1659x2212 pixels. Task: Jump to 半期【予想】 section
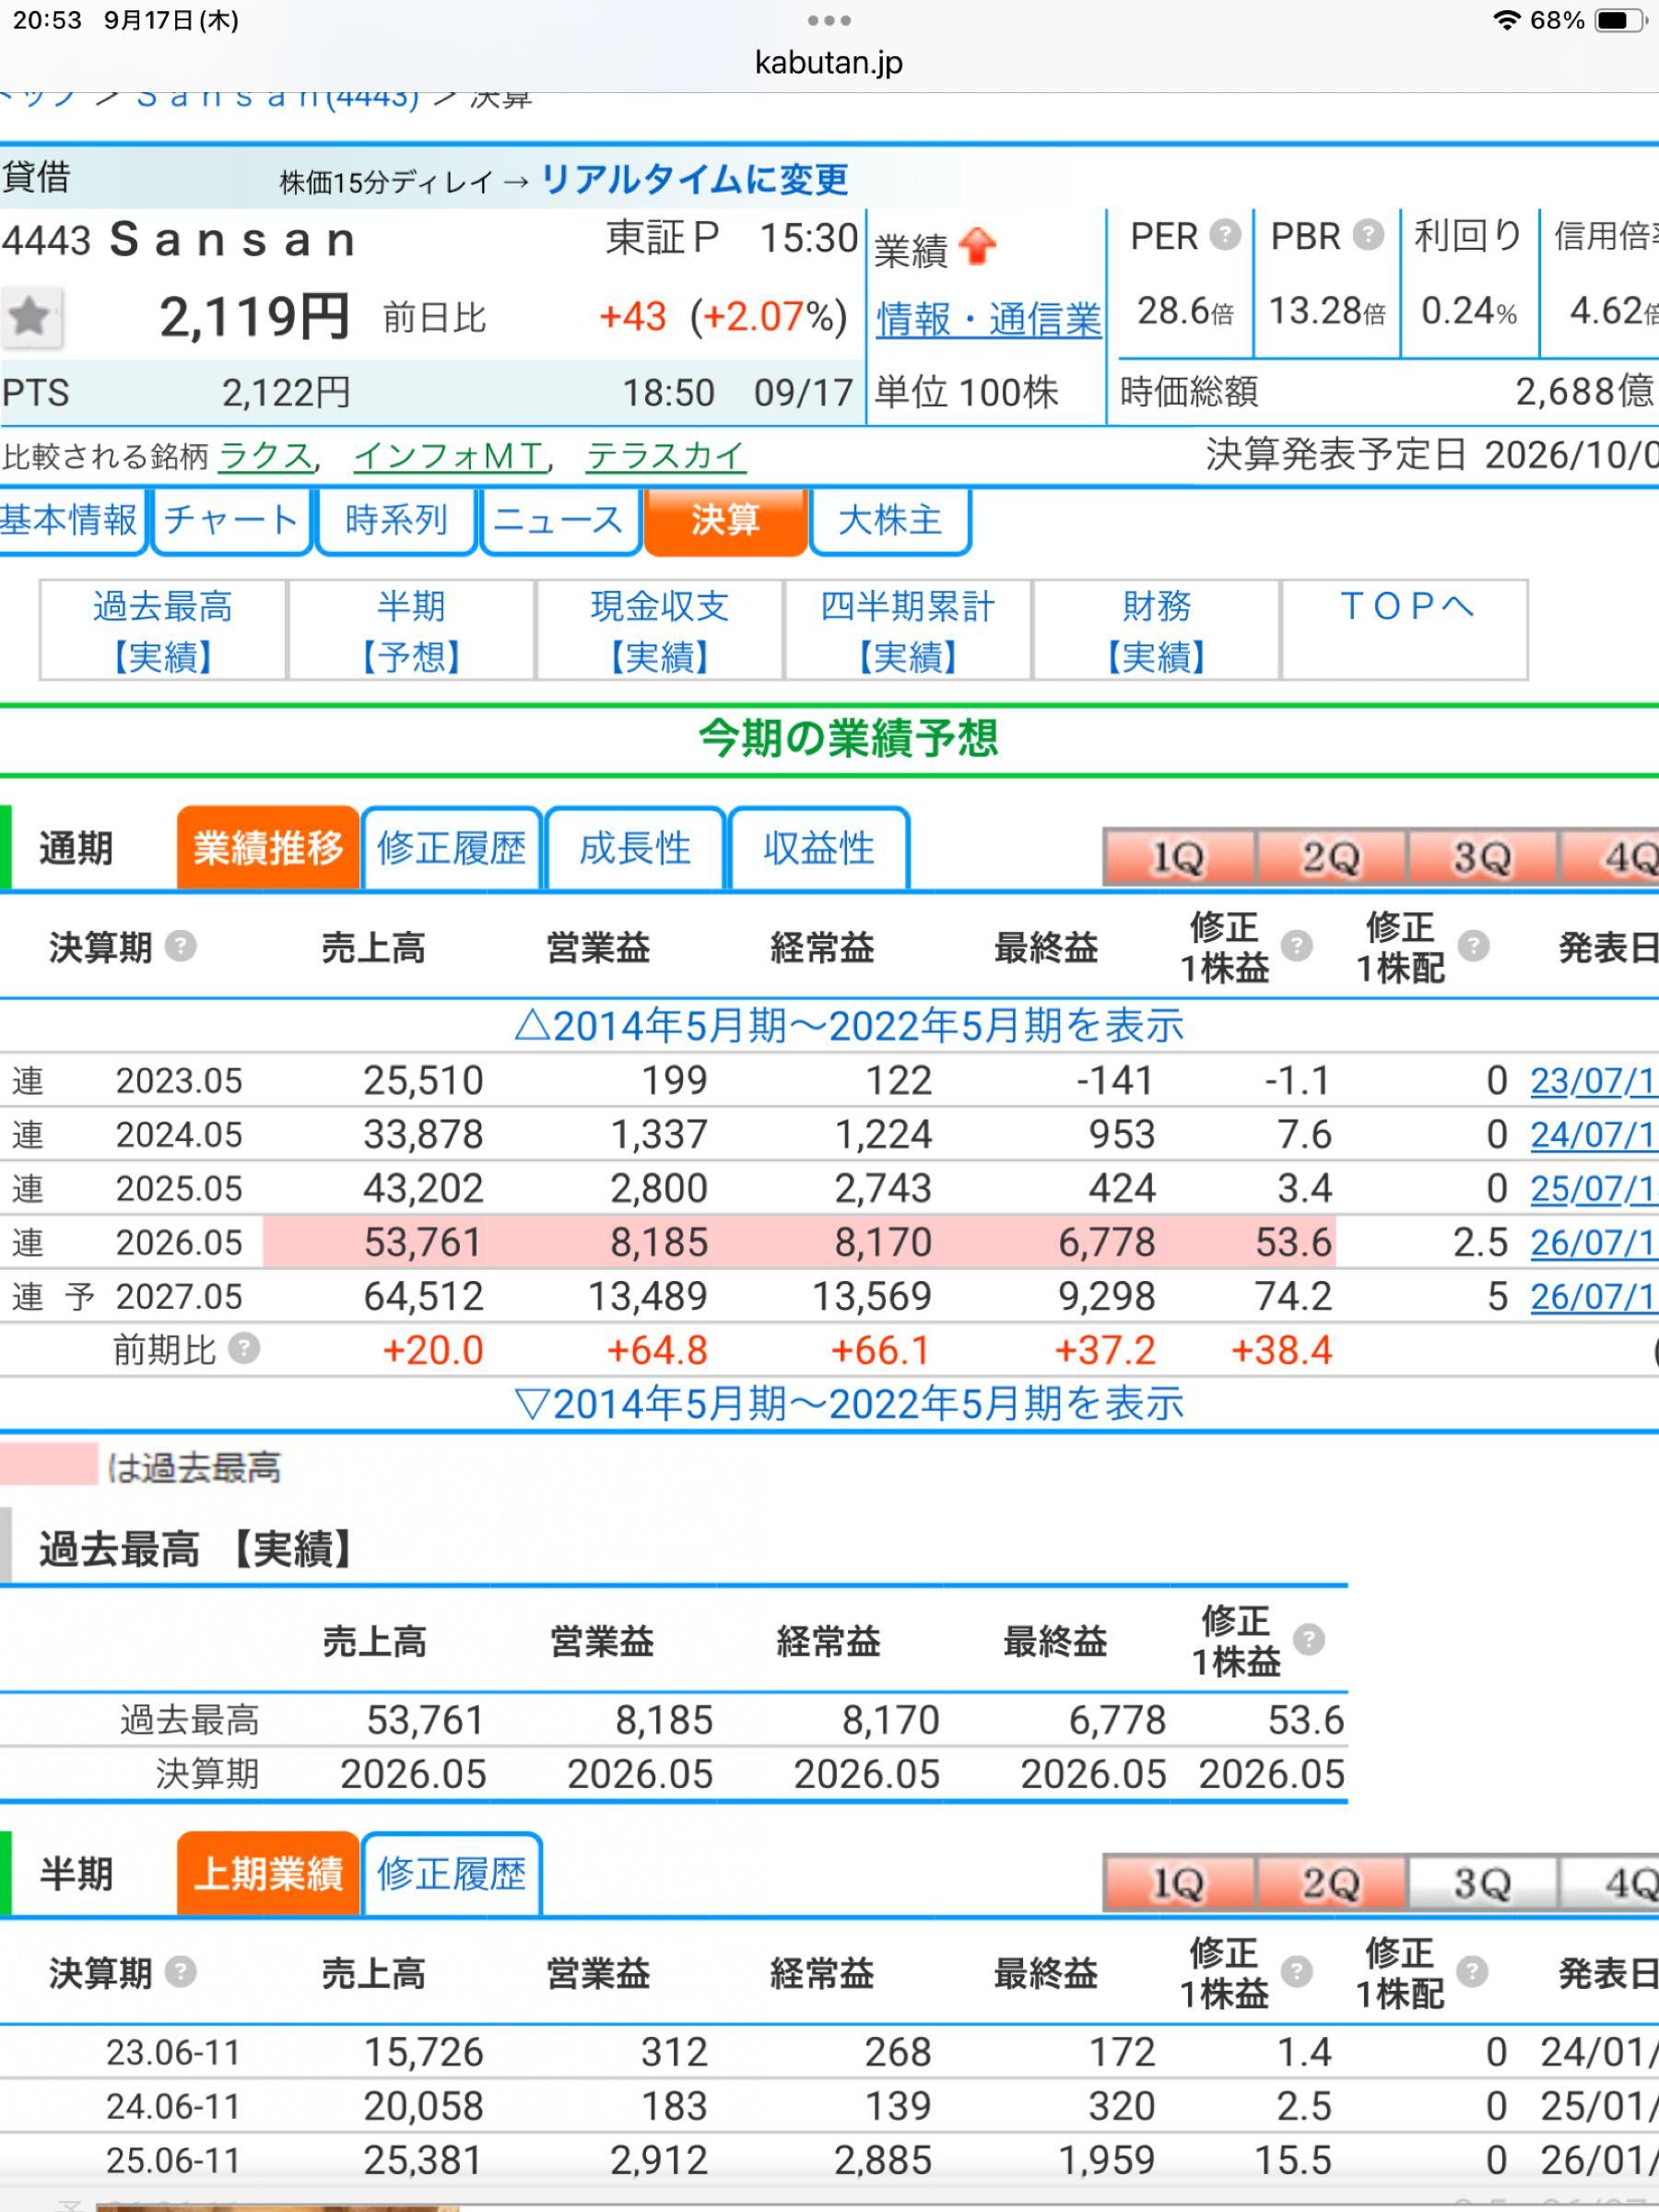click(x=411, y=631)
